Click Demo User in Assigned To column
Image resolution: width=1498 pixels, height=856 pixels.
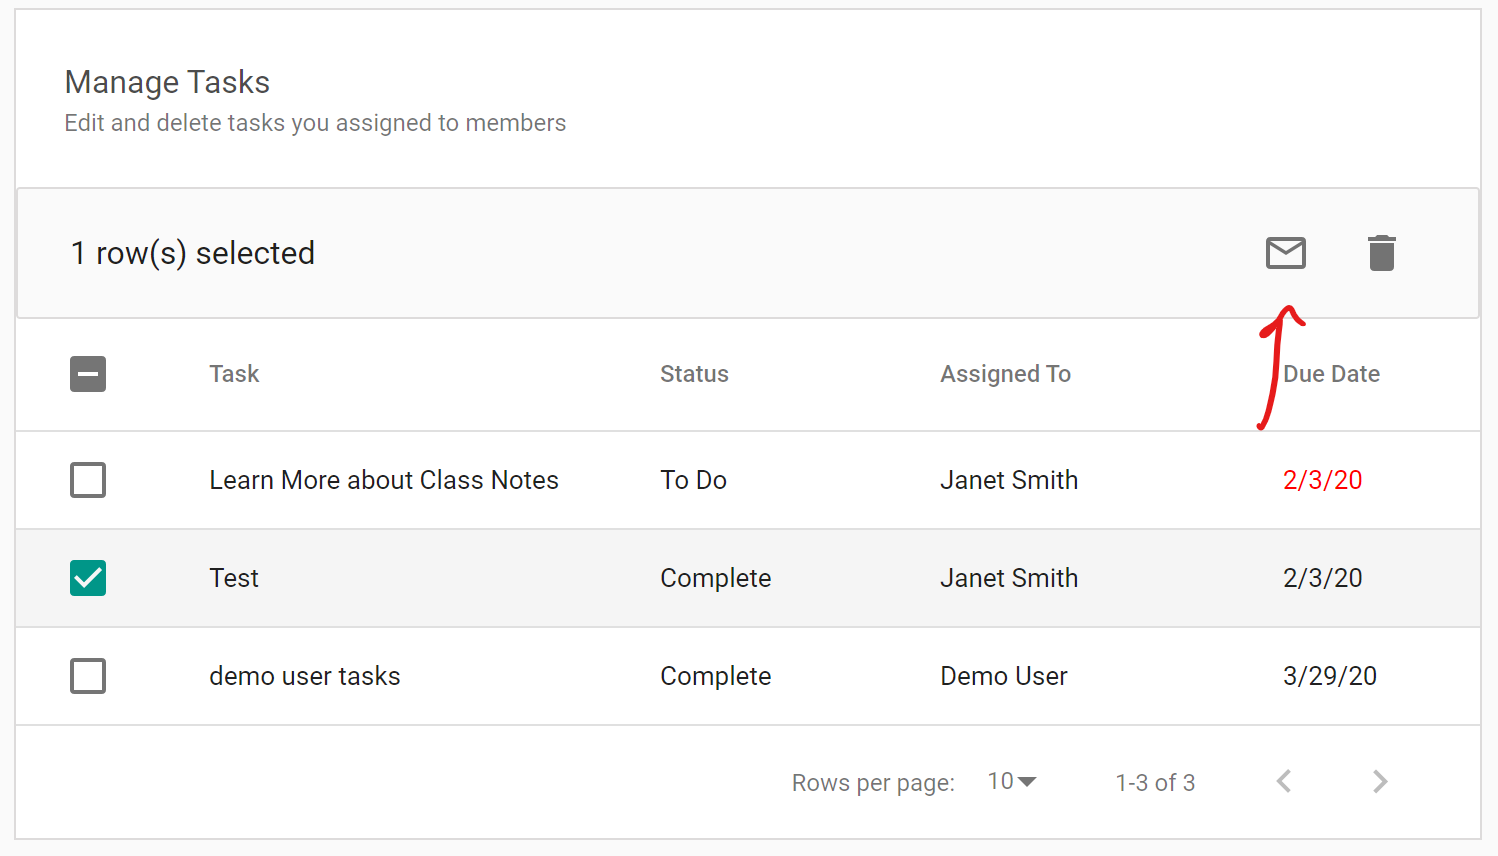click(1003, 676)
